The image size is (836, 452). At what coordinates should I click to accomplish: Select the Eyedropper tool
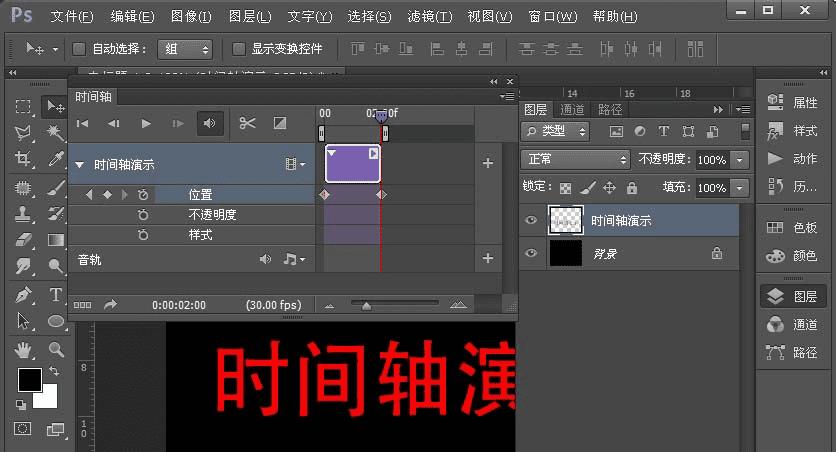[55, 158]
